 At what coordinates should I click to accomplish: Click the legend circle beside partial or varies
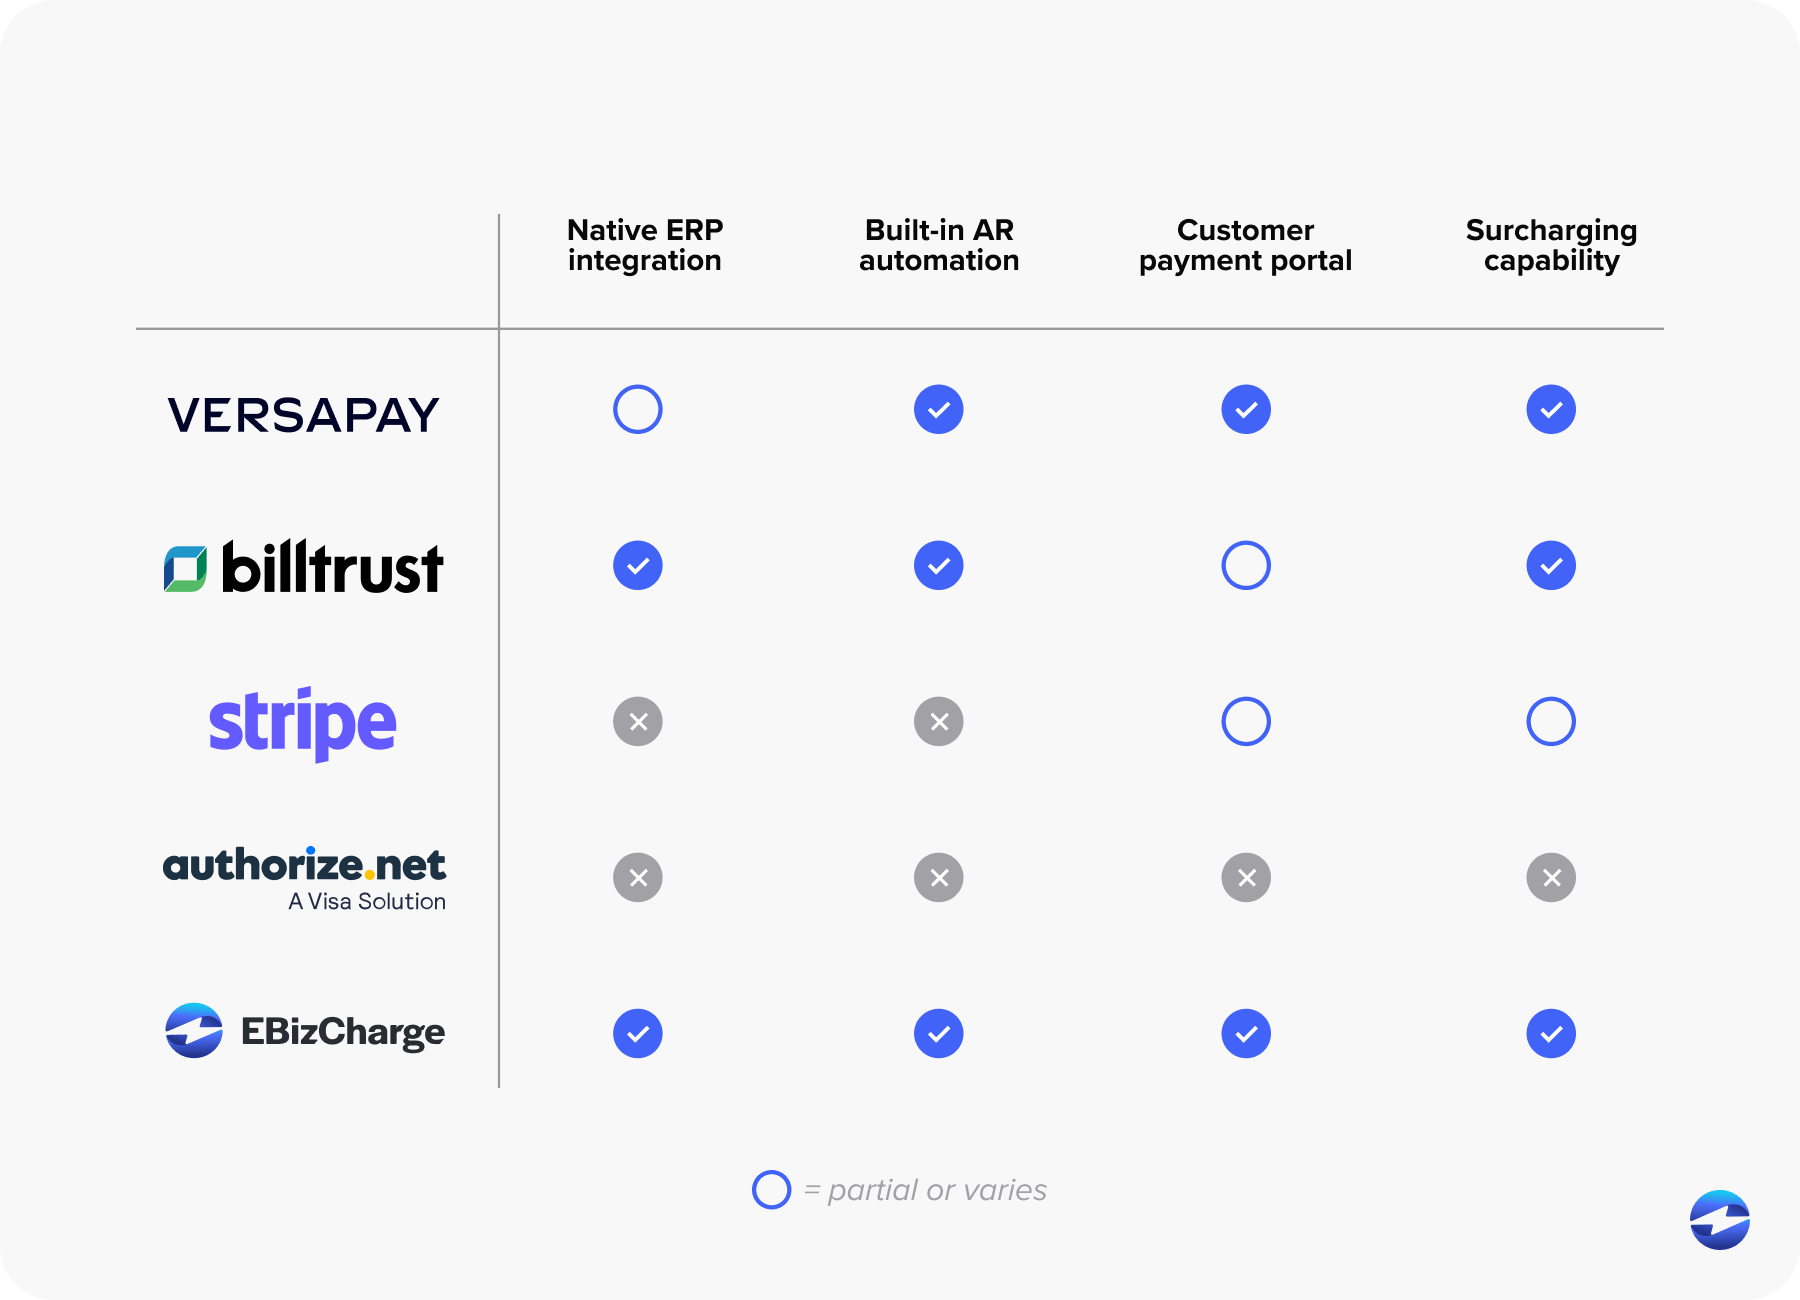pyautogui.click(x=771, y=1190)
